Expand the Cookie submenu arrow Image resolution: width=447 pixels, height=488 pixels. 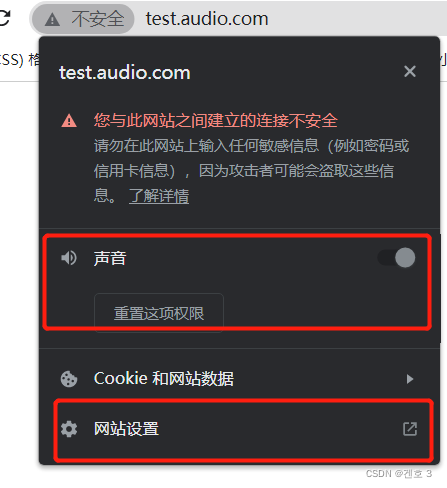[x=410, y=379]
